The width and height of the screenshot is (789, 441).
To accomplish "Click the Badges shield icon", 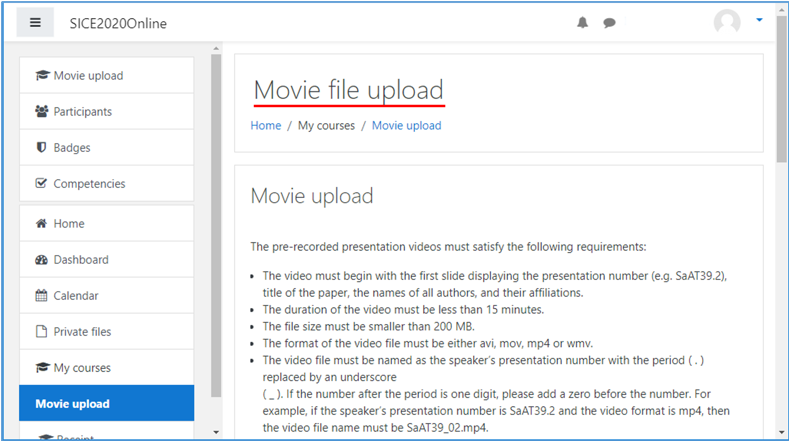I will click(x=41, y=148).
